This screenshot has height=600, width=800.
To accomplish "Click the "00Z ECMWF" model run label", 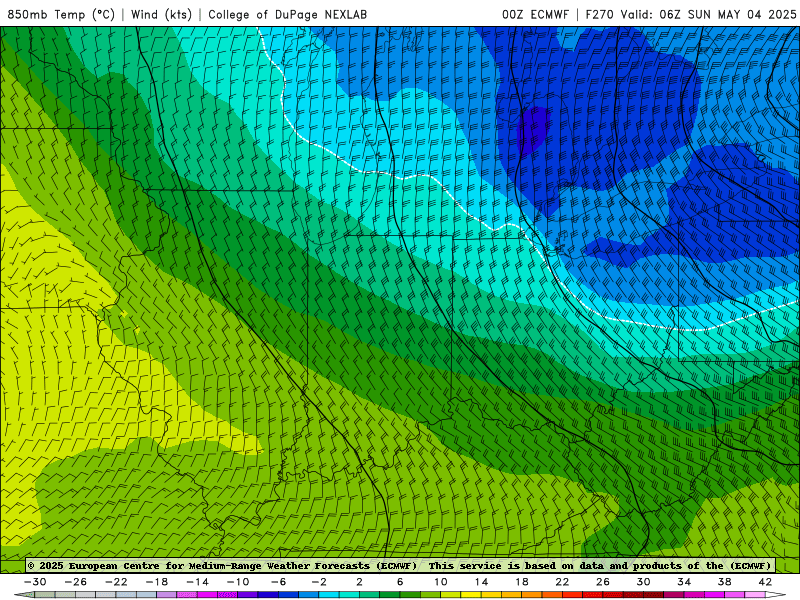I will tap(535, 14).
